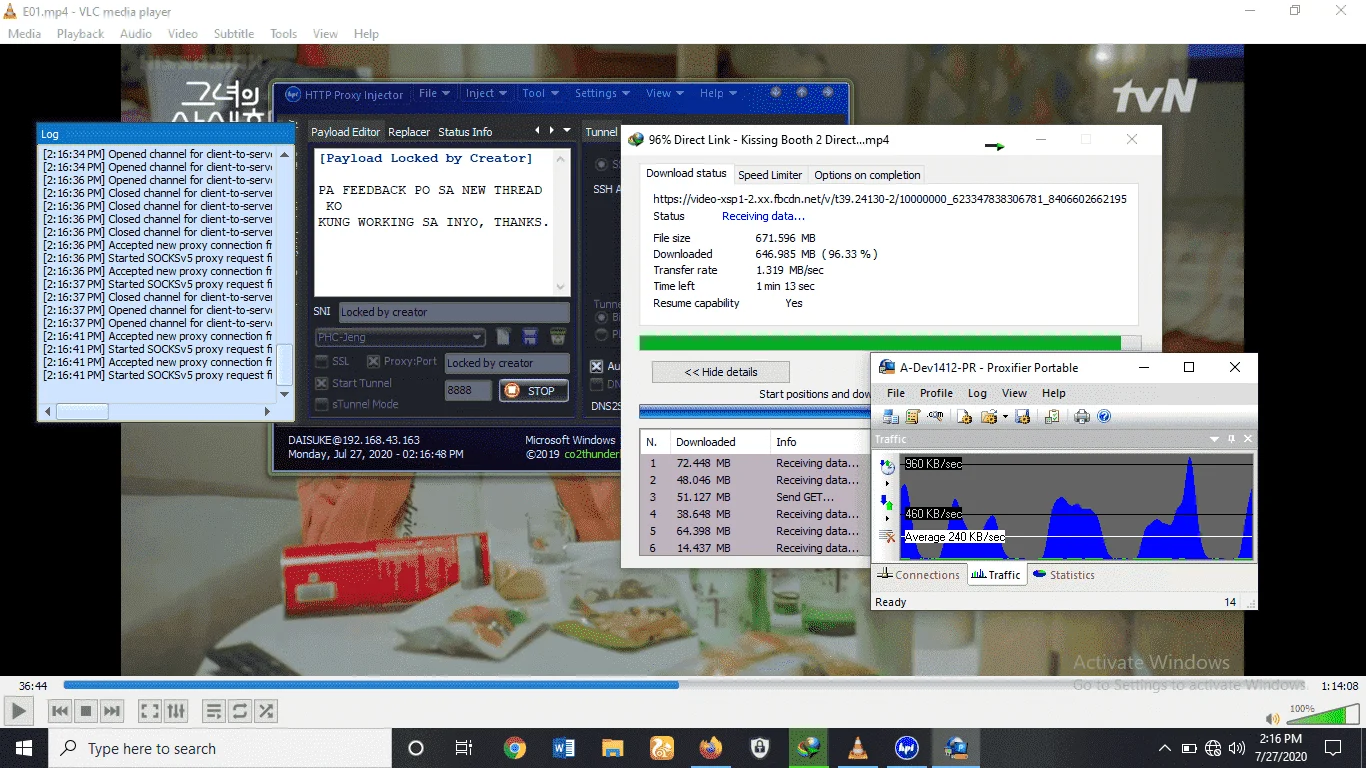Click the VLC play button

point(18,711)
